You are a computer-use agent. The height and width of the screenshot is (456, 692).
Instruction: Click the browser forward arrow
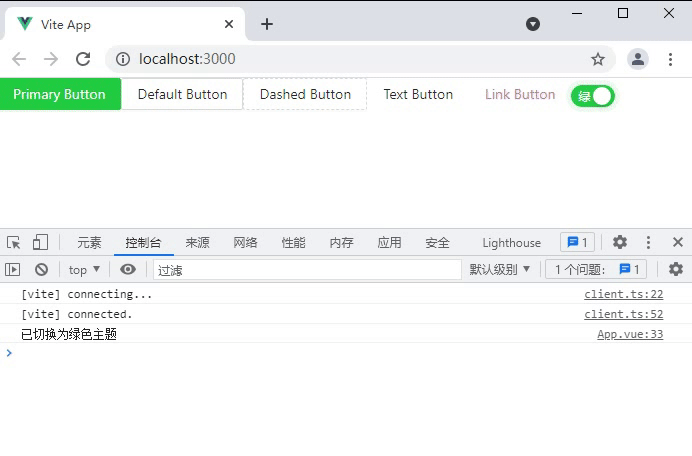(x=51, y=59)
